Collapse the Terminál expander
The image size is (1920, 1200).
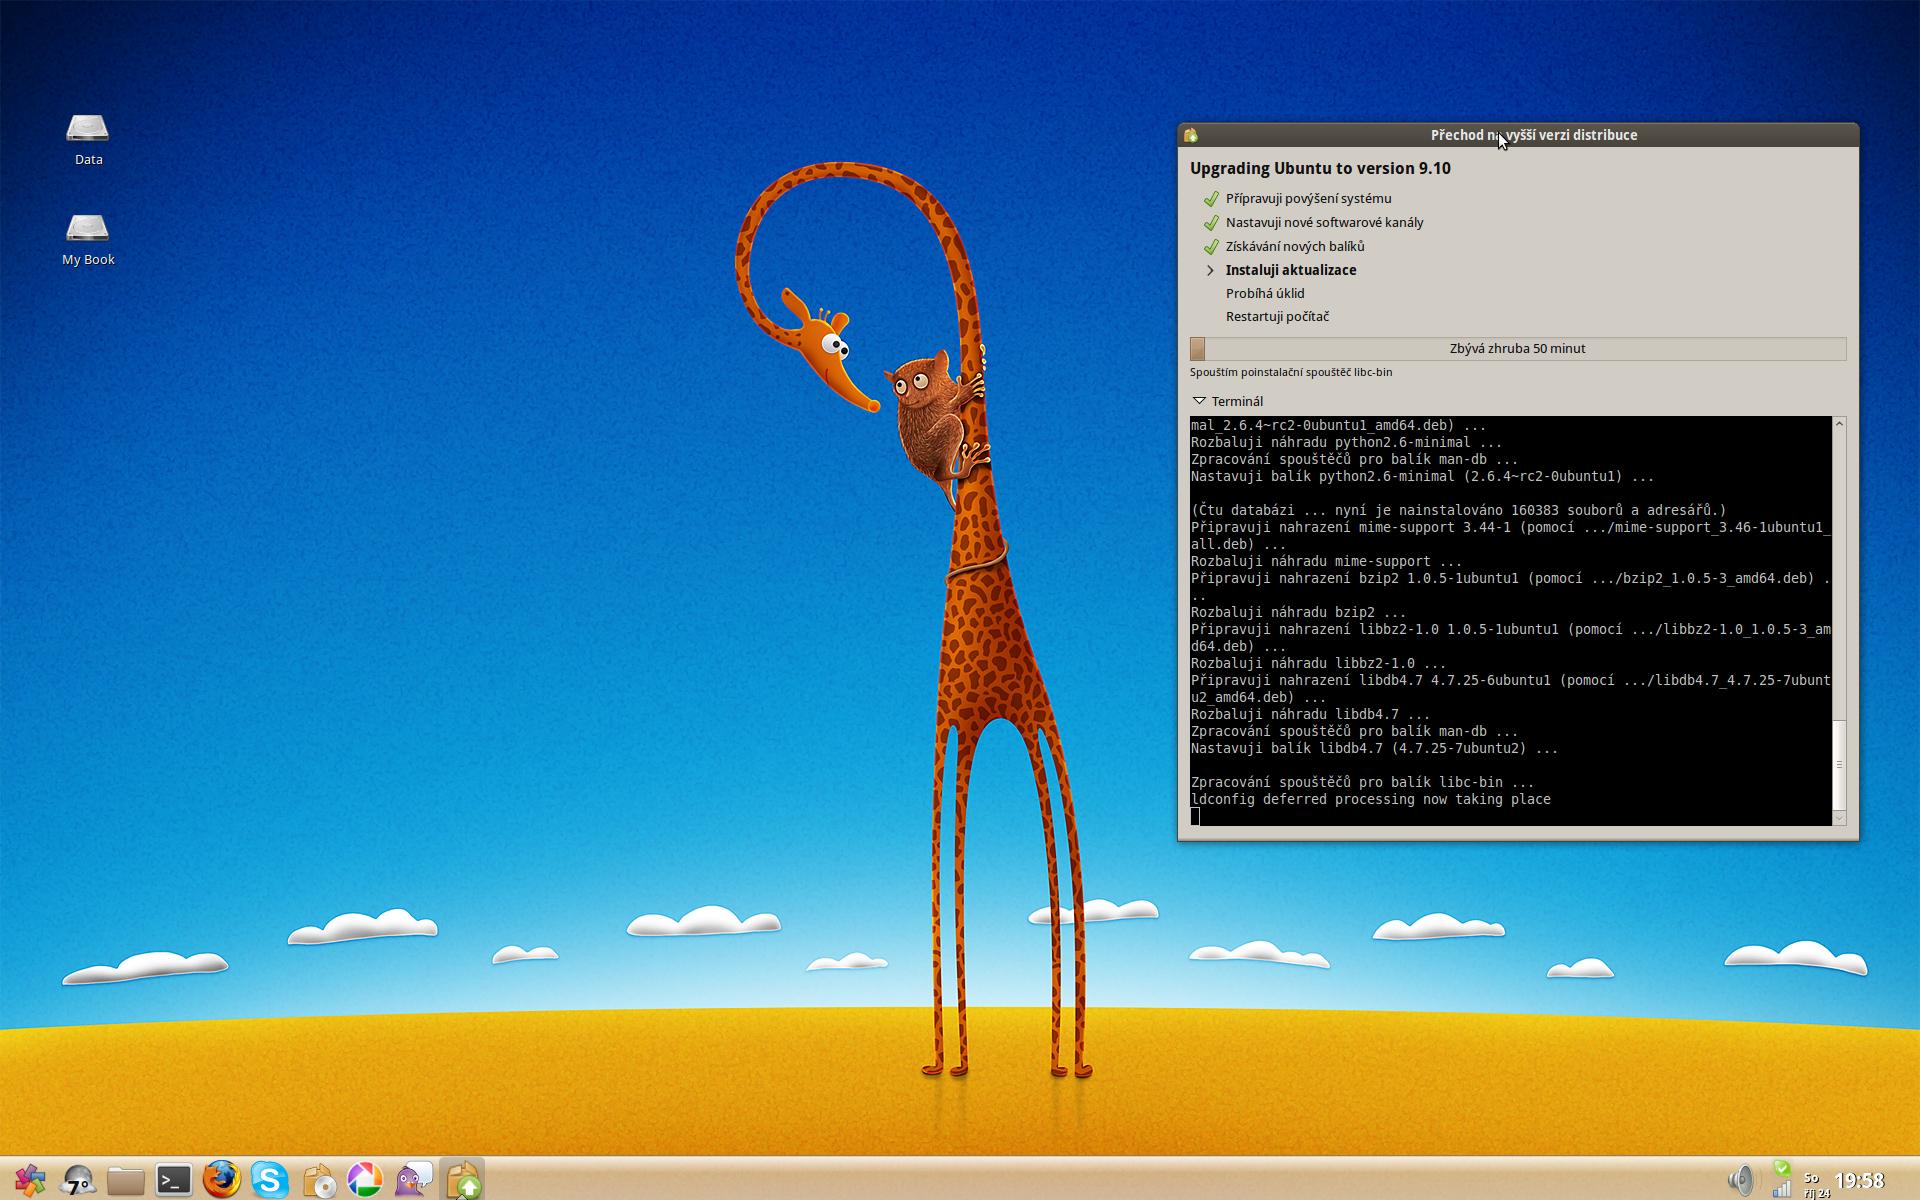(x=1199, y=401)
